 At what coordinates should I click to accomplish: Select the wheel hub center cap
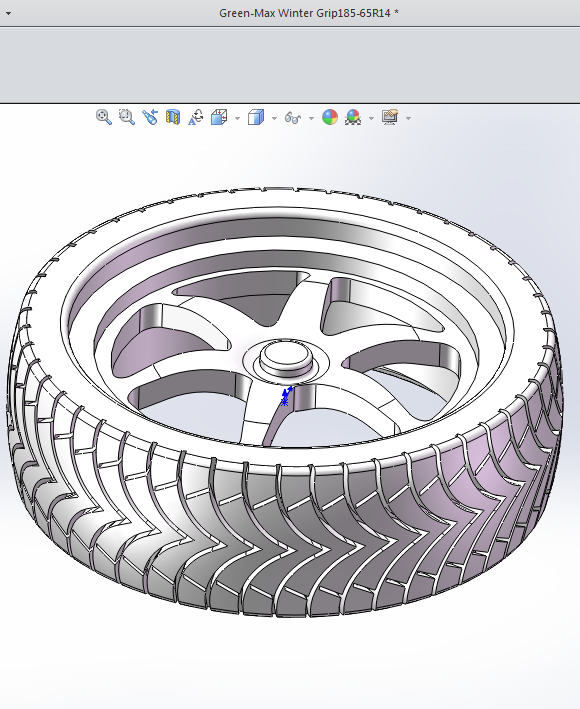click(286, 357)
